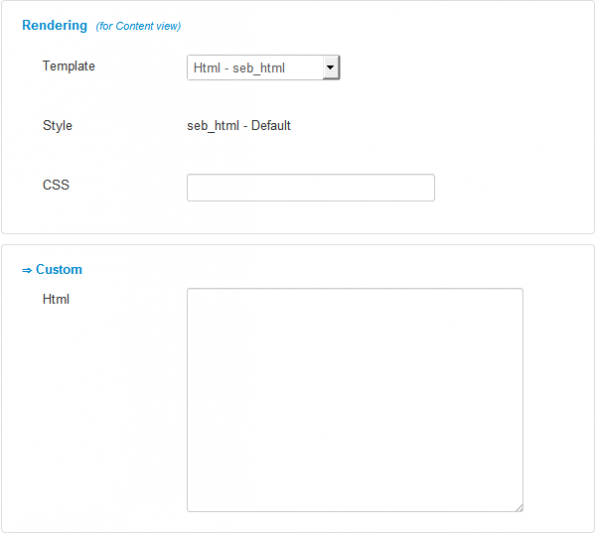
Task: Click the bottom edge of the Html textarea
Action: [x=355, y=511]
